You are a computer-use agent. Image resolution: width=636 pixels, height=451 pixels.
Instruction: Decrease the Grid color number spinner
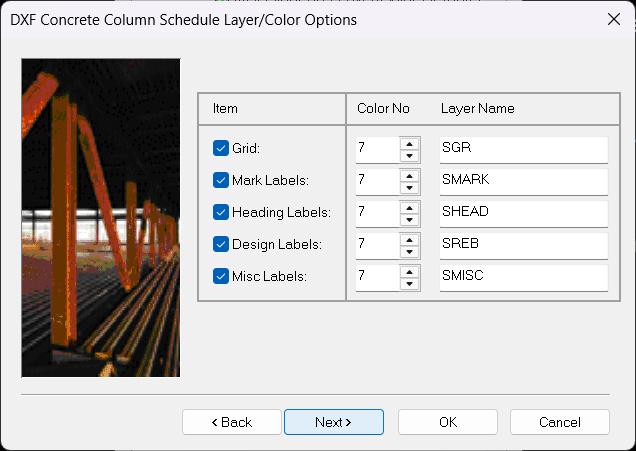click(x=409, y=156)
